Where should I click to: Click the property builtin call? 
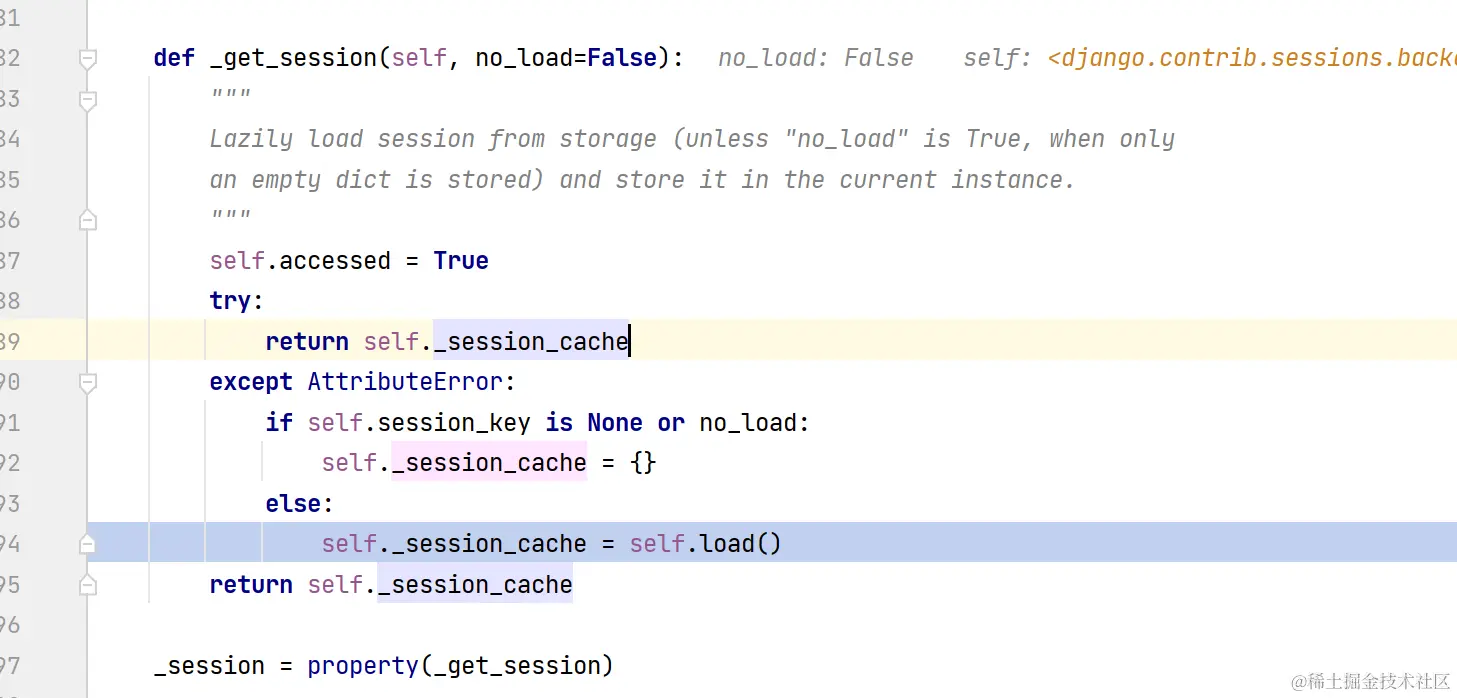click(363, 666)
